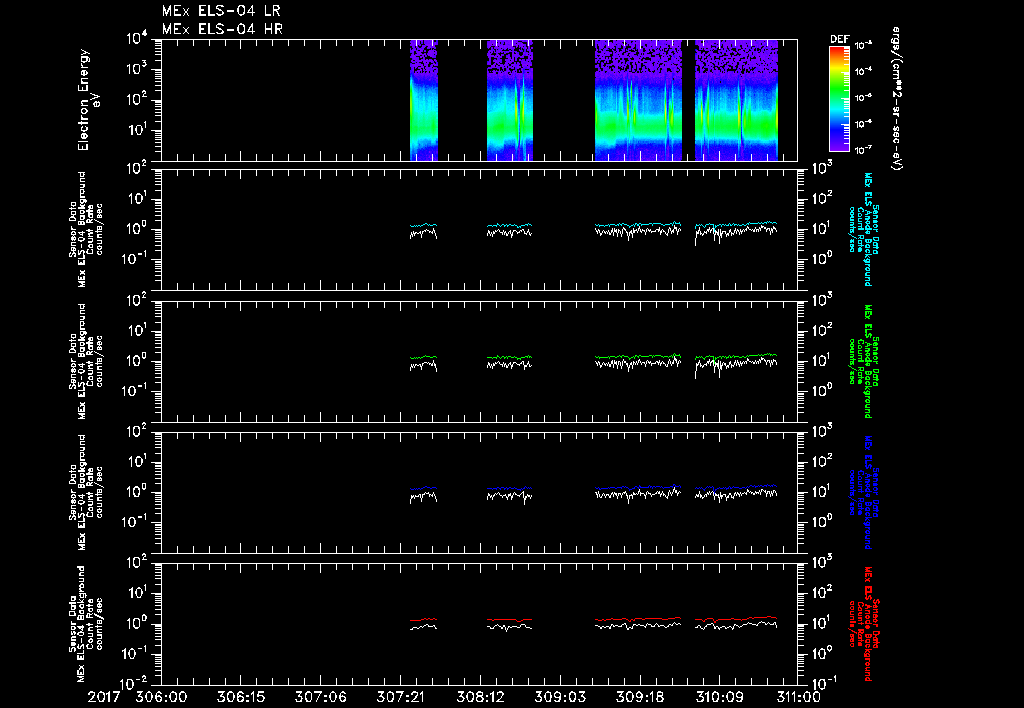Click the 308:12 time tick label
Screen dimensions: 1024x708
pos(480,697)
